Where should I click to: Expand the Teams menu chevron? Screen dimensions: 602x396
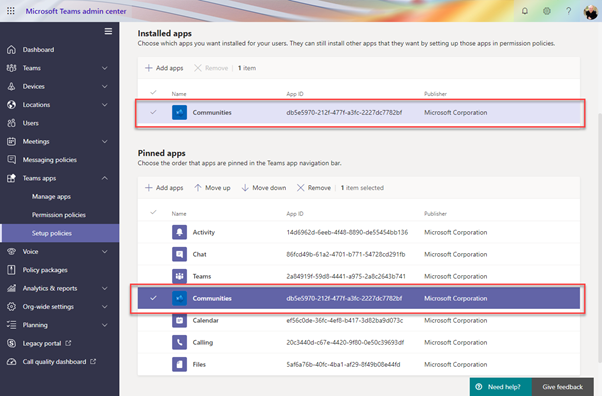(x=104, y=68)
